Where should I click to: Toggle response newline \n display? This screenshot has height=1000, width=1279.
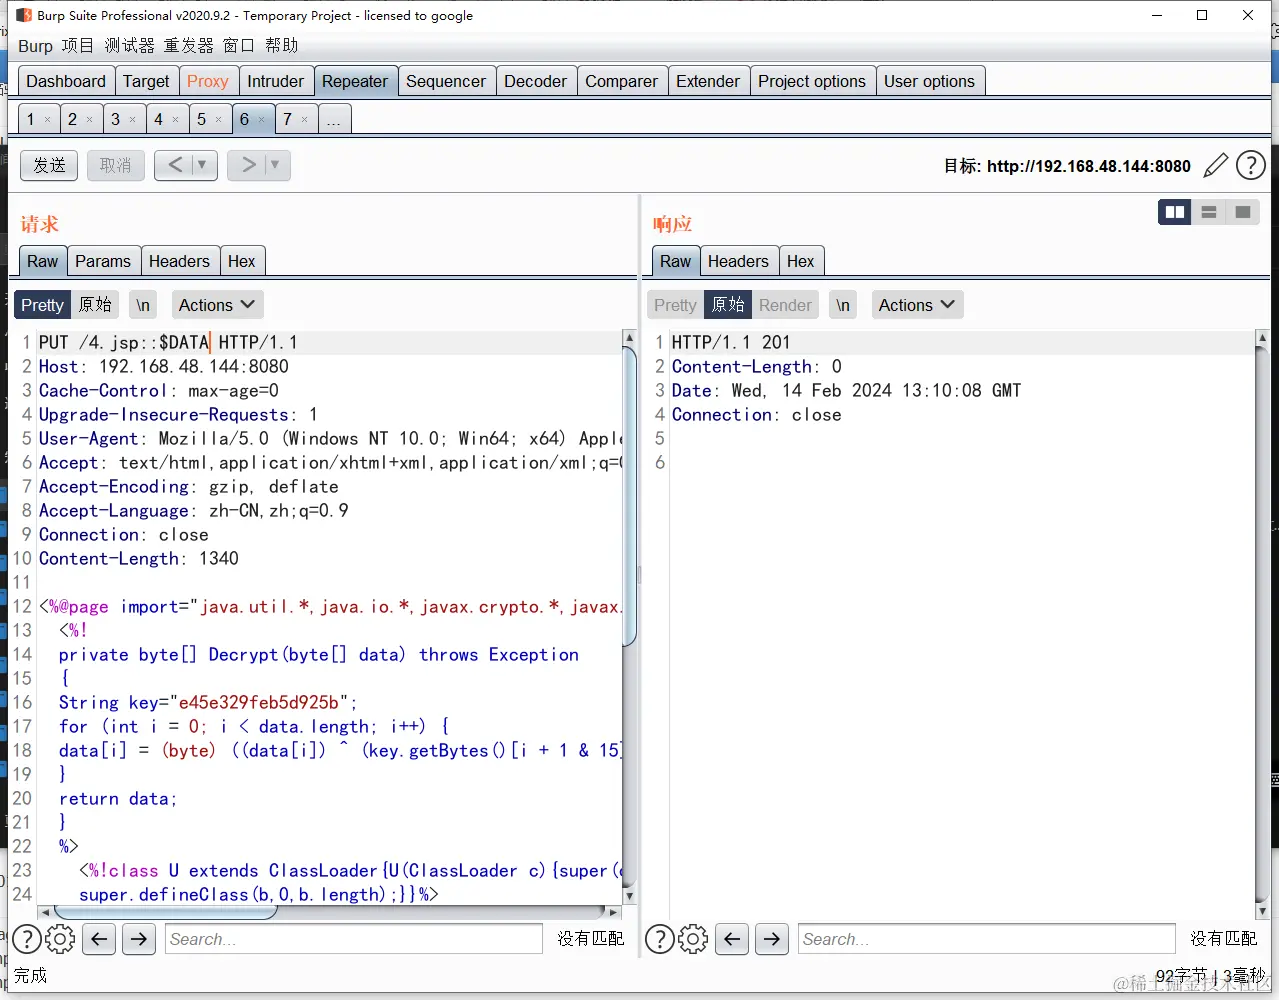pyautogui.click(x=843, y=305)
